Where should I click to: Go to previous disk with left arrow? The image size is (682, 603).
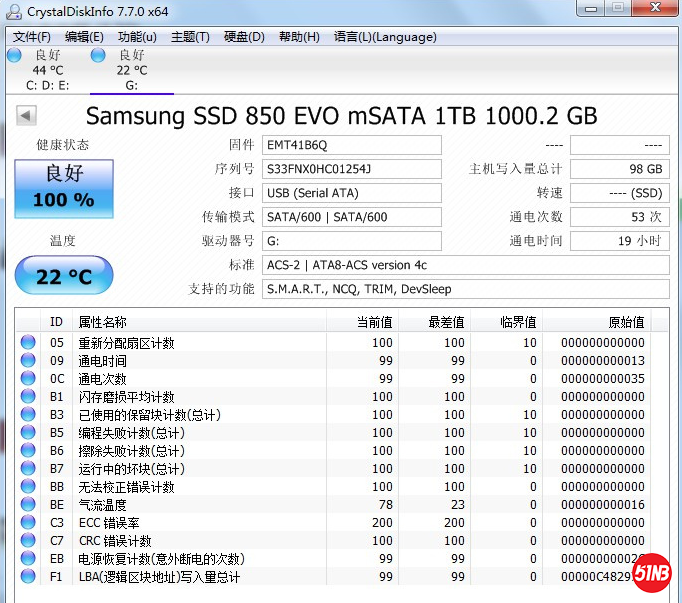tap(26, 116)
